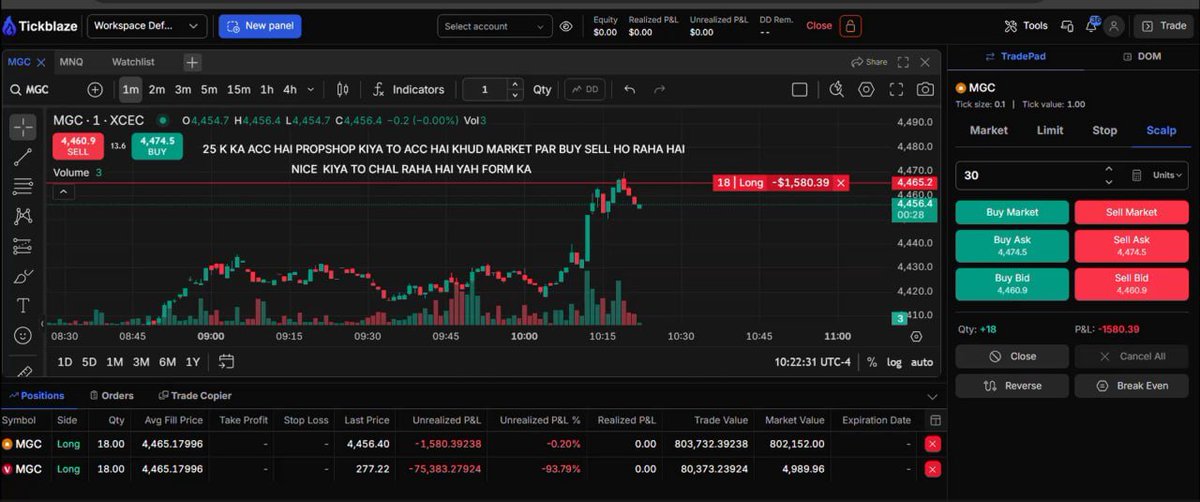Image resolution: width=1200 pixels, height=502 pixels.
Task: Select the trend line drawing tool
Action: pos(23,156)
